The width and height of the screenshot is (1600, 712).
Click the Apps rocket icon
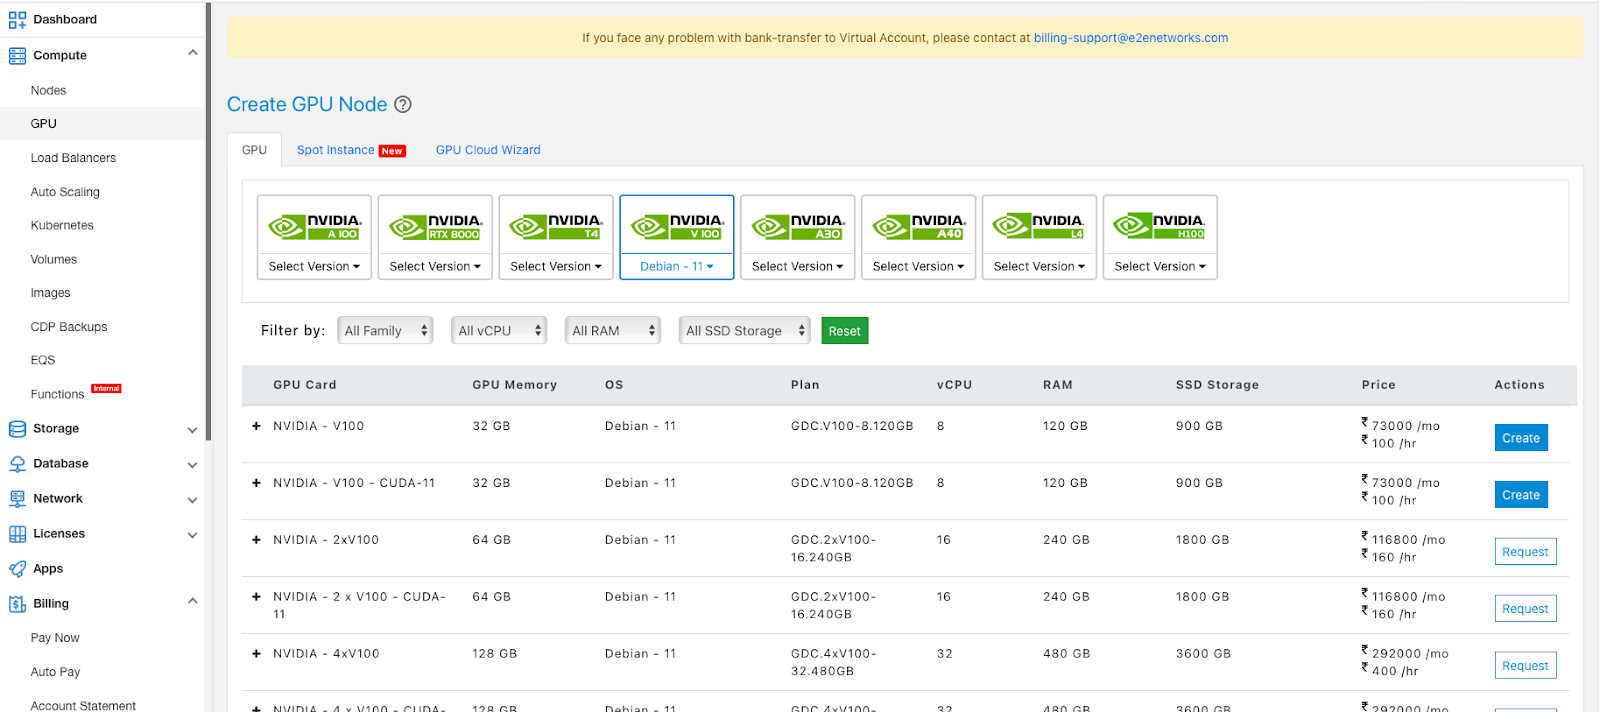coord(17,569)
